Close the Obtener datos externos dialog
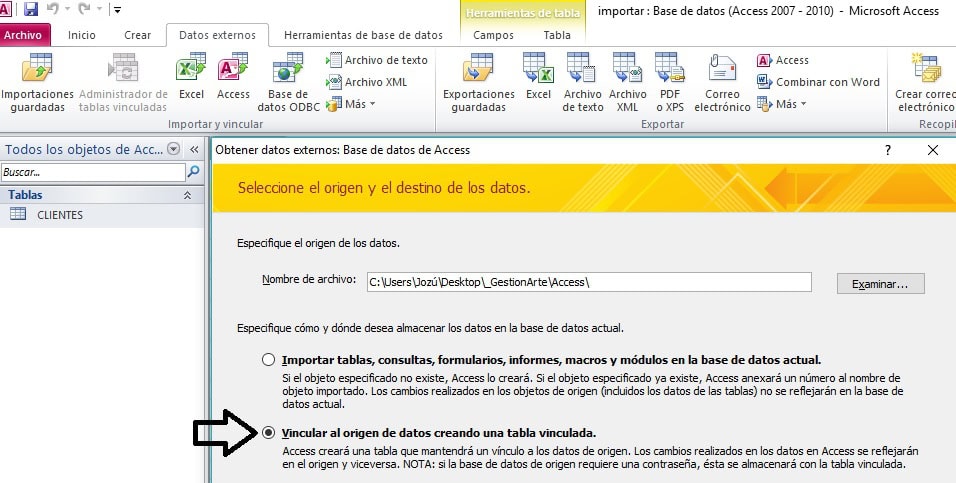Image resolution: width=956 pixels, height=483 pixels. [x=933, y=150]
